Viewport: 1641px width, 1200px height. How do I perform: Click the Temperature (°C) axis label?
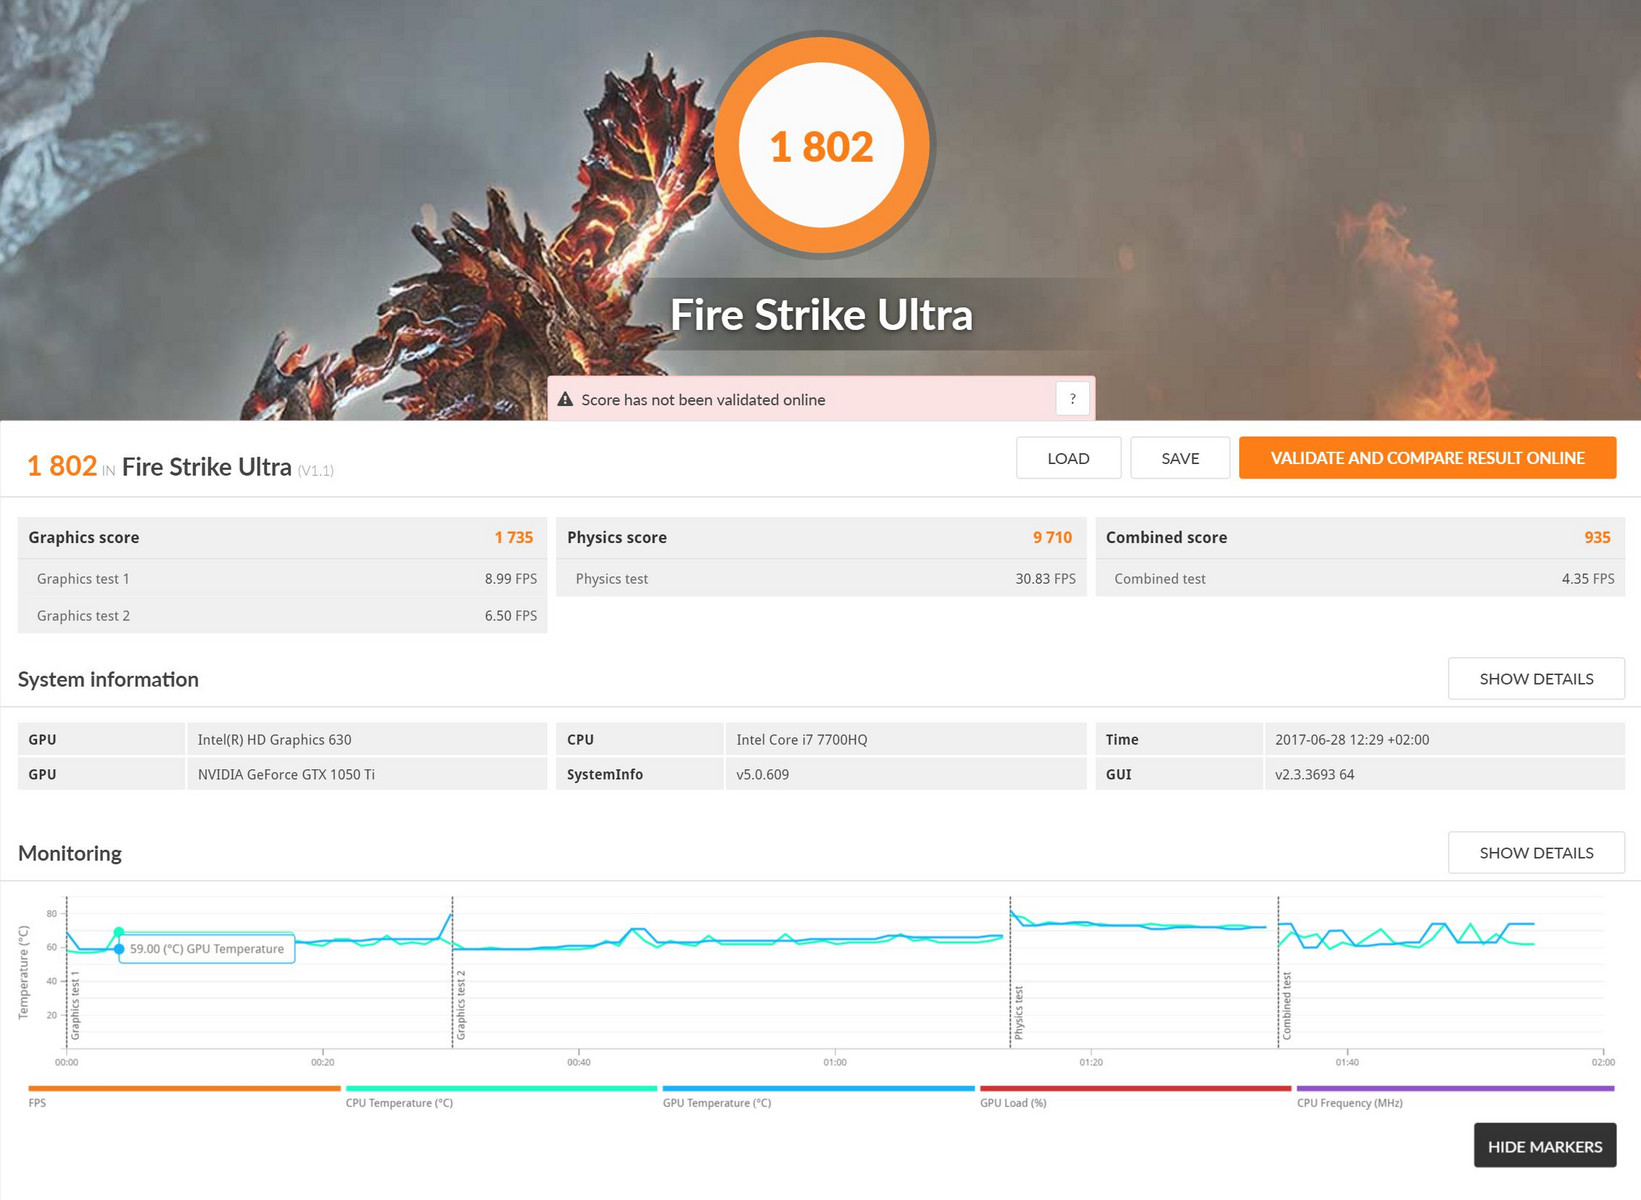[24, 973]
